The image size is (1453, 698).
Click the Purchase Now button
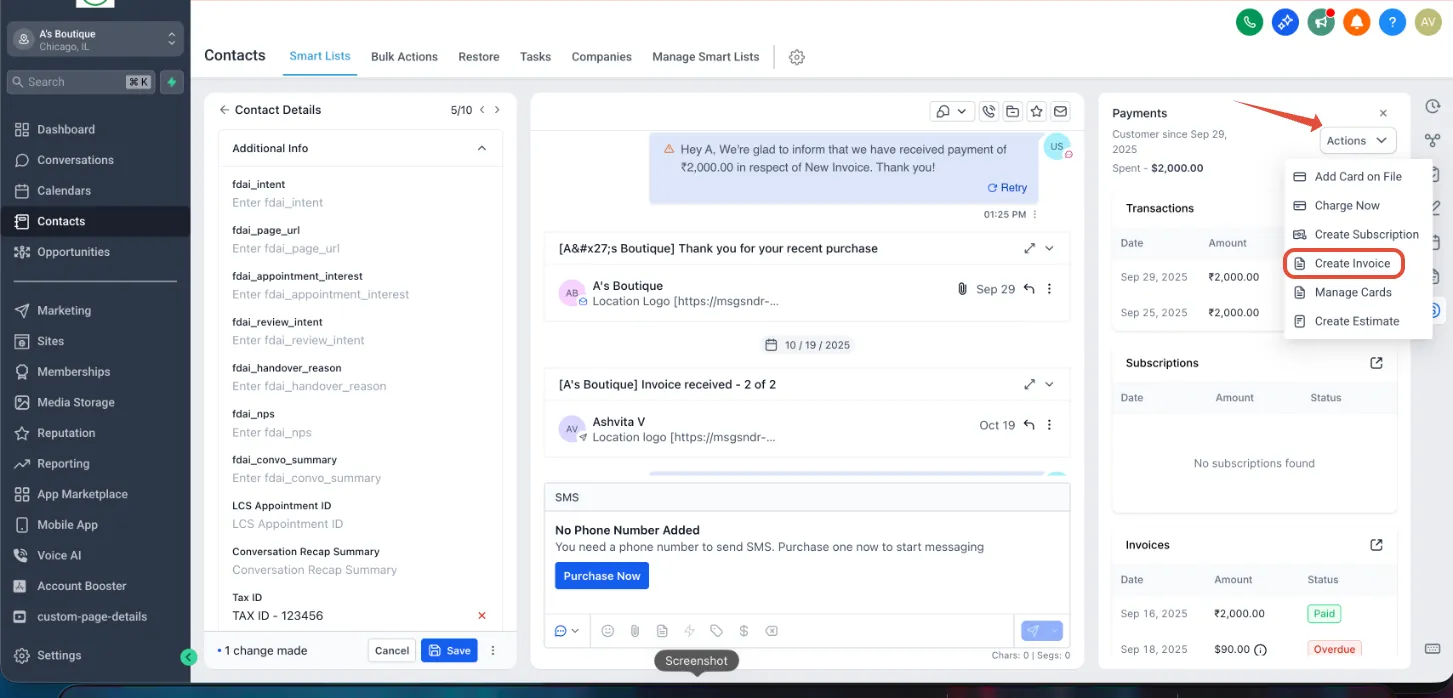602,576
